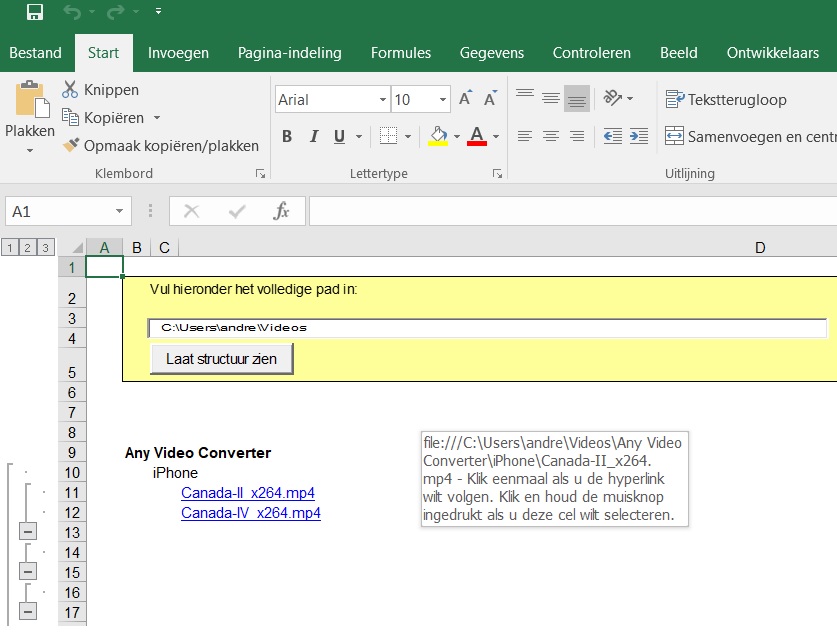The width and height of the screenshot is (837, 637).
Task: Collapse outline group at row 13
Action: [28, 532]
